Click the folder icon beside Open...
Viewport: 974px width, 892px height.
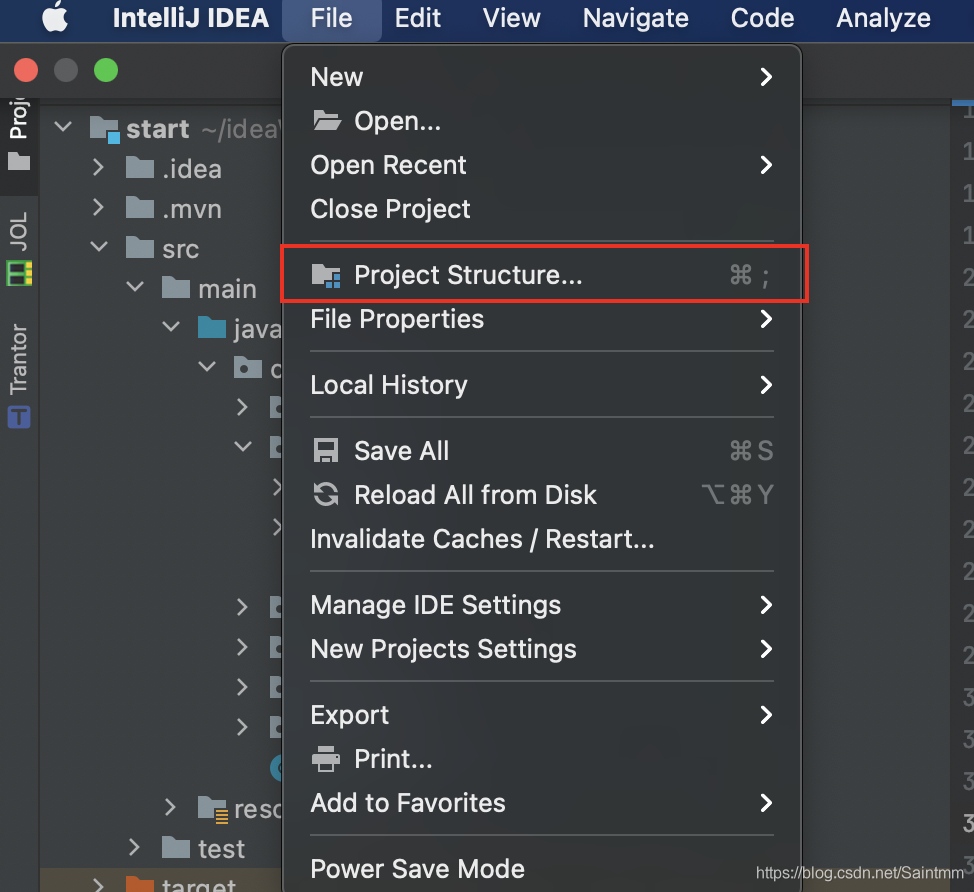327,120
